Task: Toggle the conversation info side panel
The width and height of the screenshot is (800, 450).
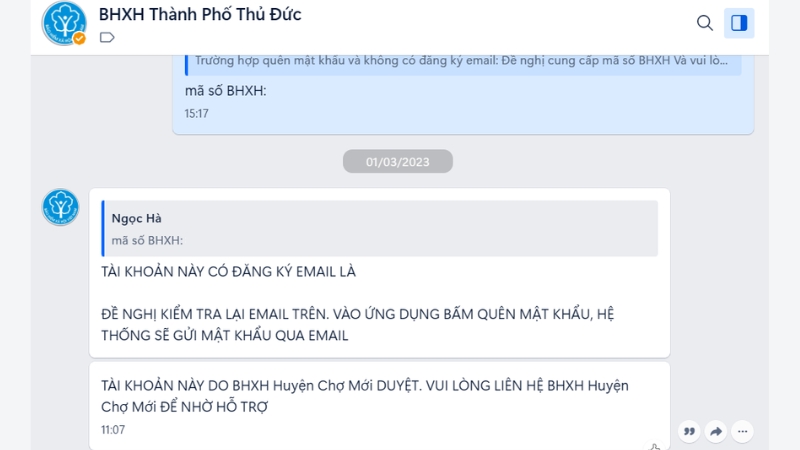Action: point(739,23)
